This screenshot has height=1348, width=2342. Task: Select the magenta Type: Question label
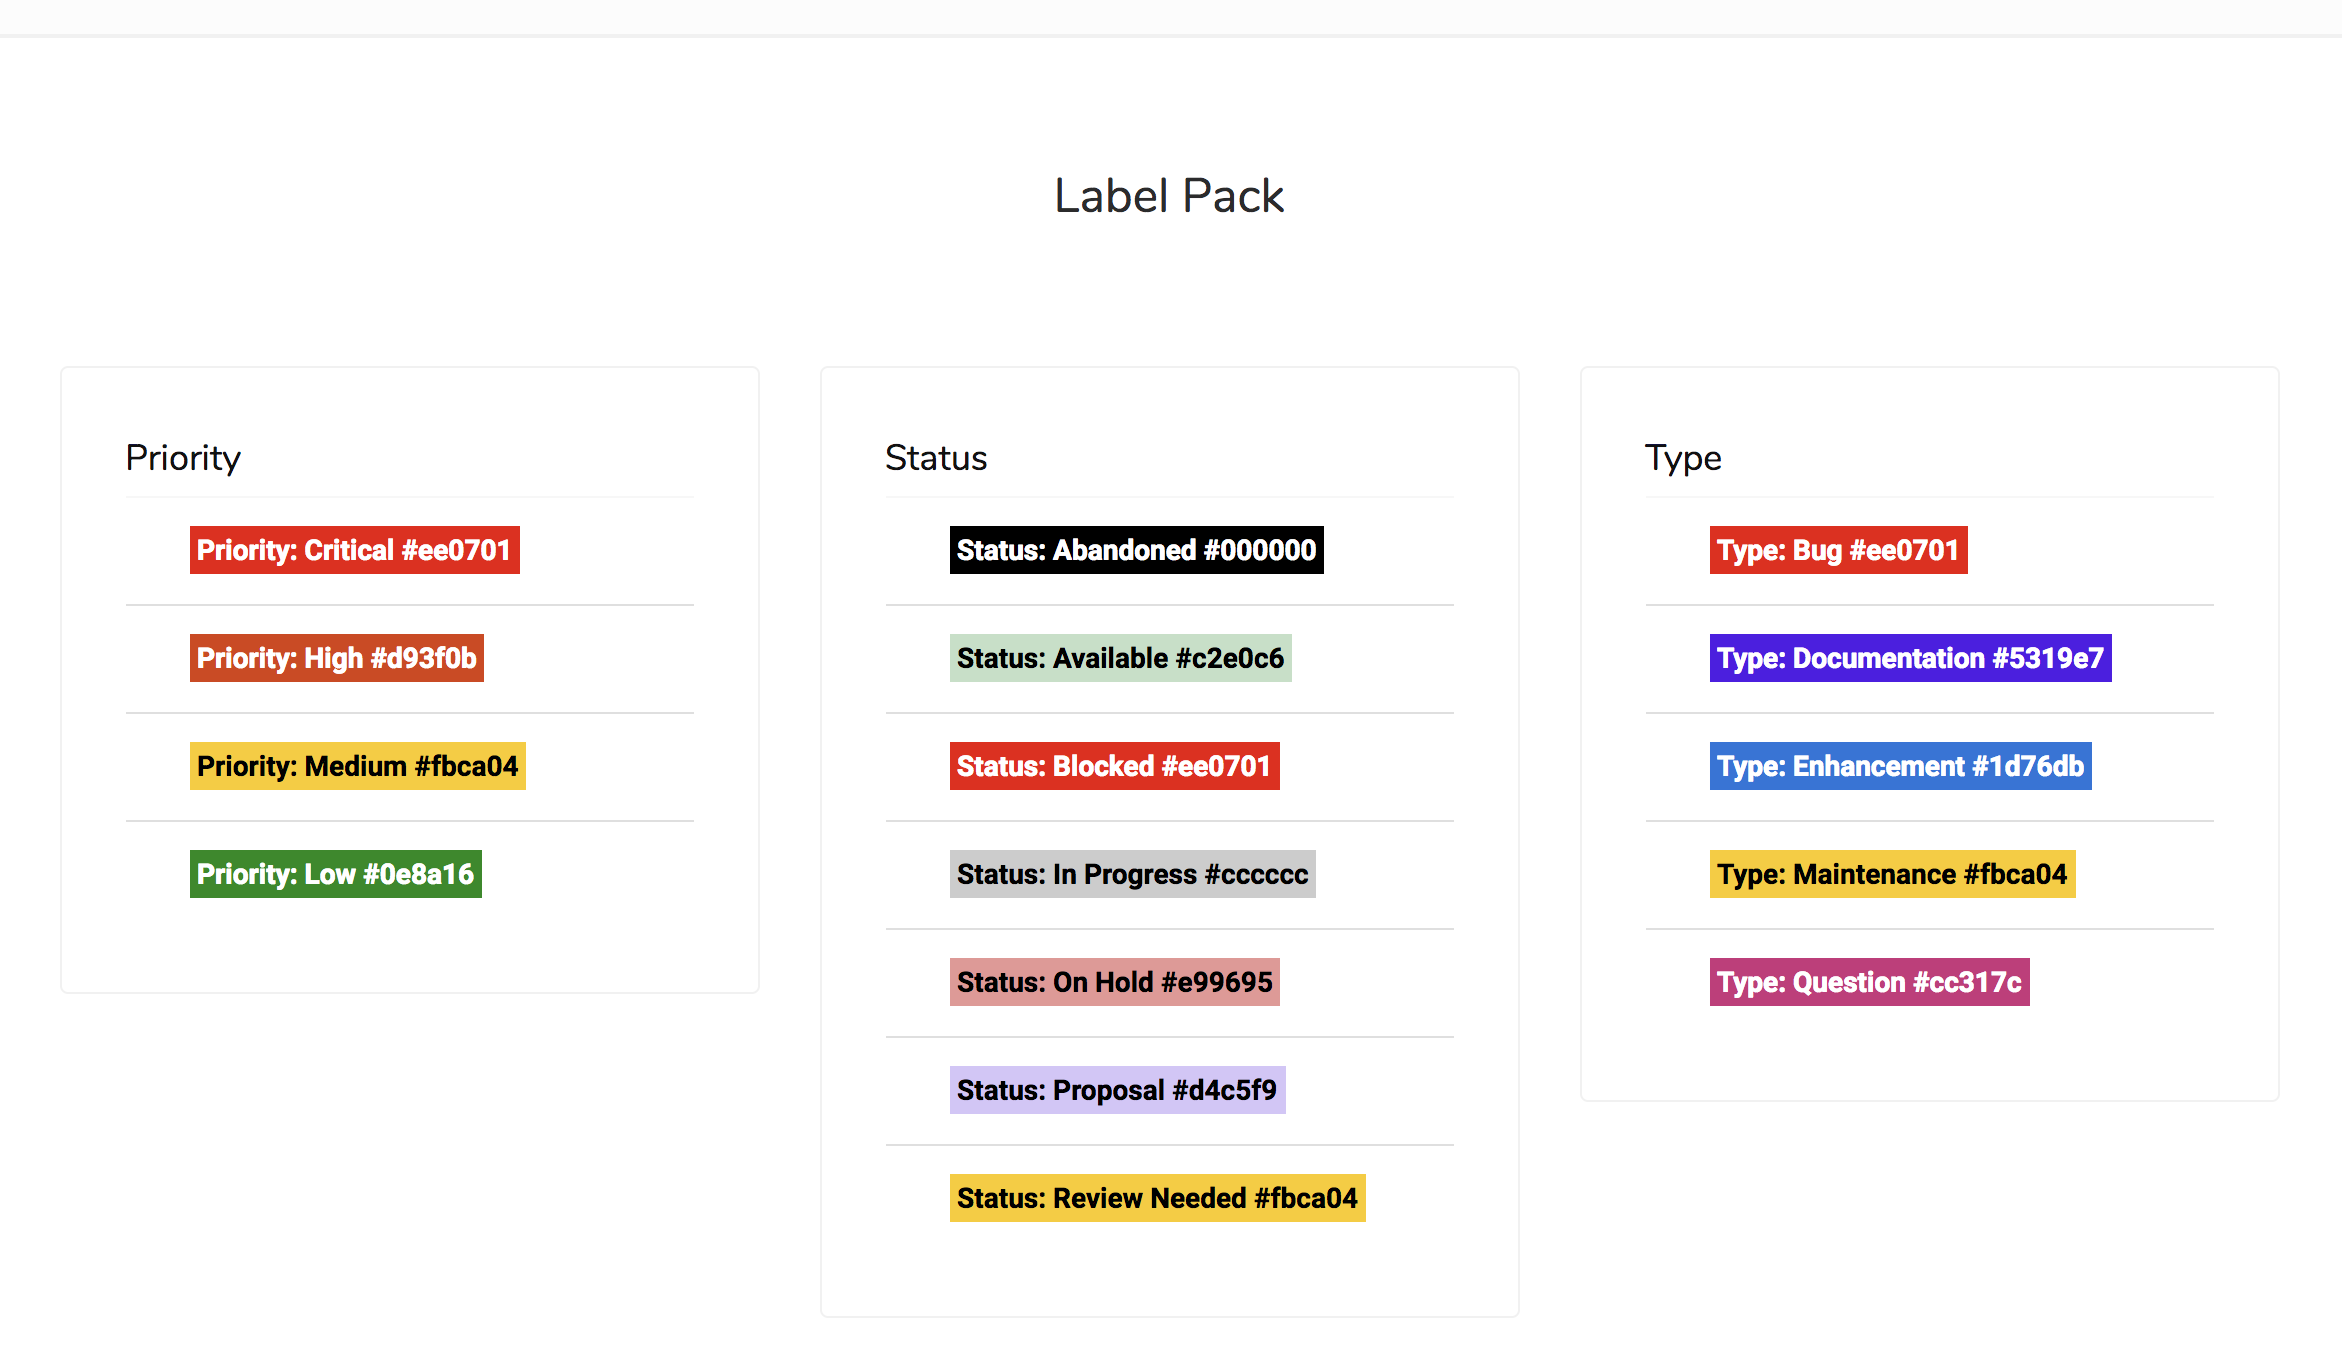(1869, 982)
